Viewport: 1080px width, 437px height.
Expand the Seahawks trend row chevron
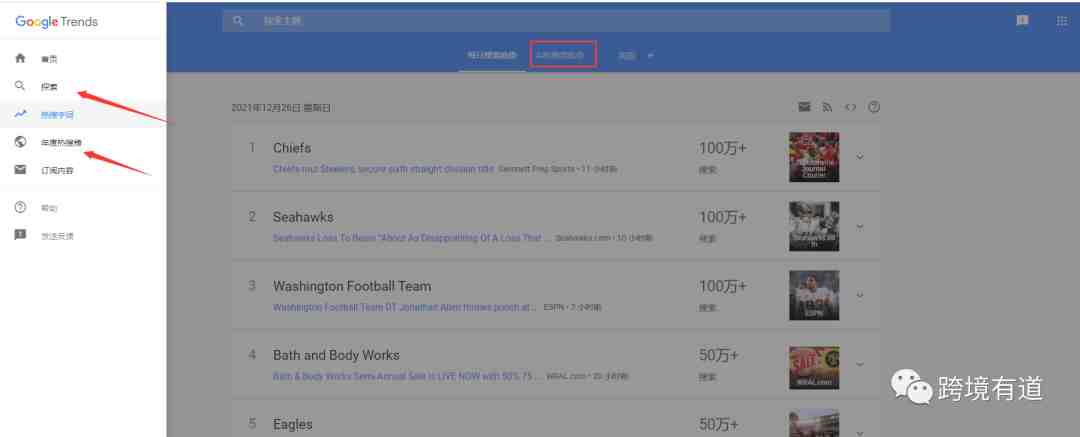click(860, 225)
